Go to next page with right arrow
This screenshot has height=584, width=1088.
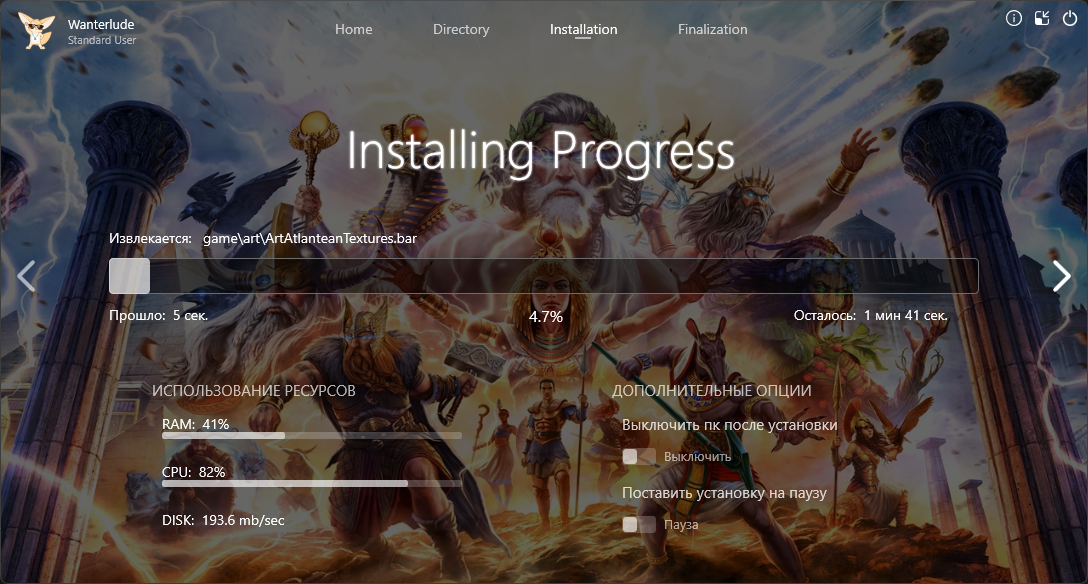[x=1061, y=276]
